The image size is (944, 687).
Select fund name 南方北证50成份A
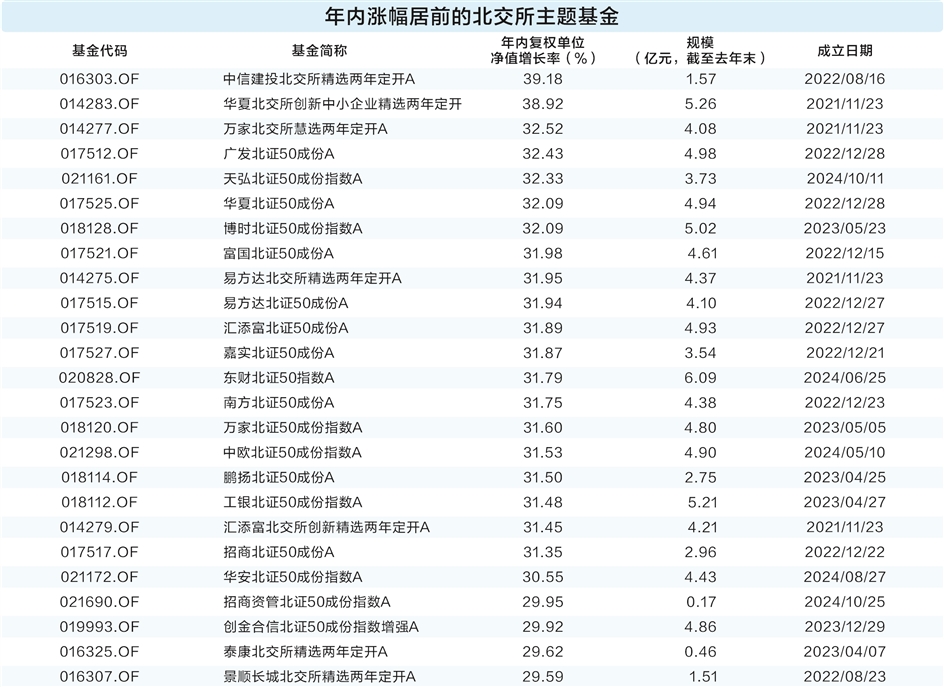(x=279, y=402)
